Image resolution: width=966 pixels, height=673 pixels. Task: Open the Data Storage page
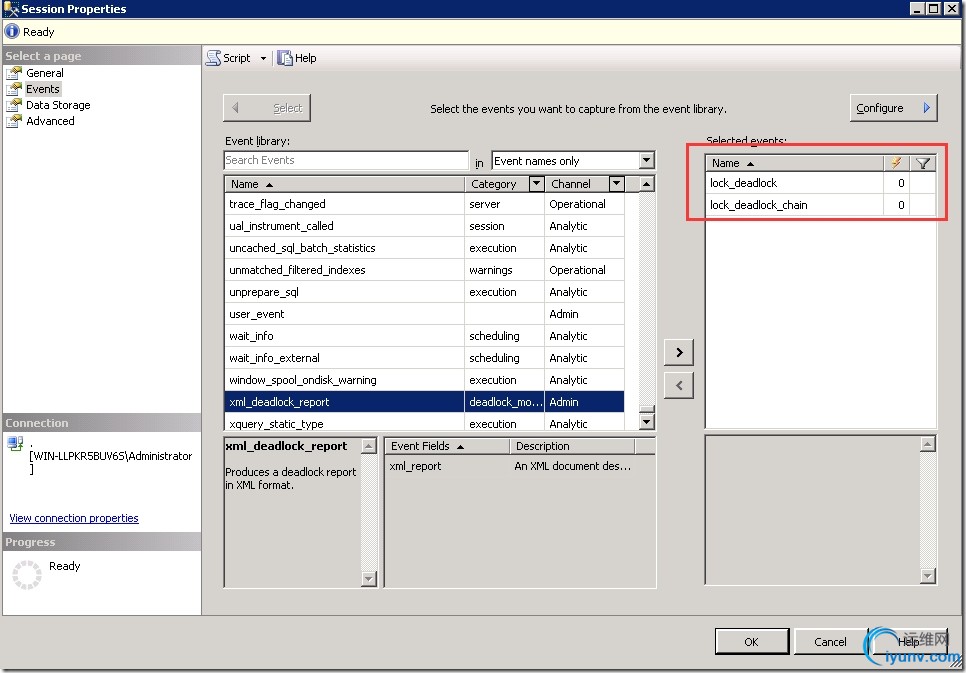[x=58, y=105]
